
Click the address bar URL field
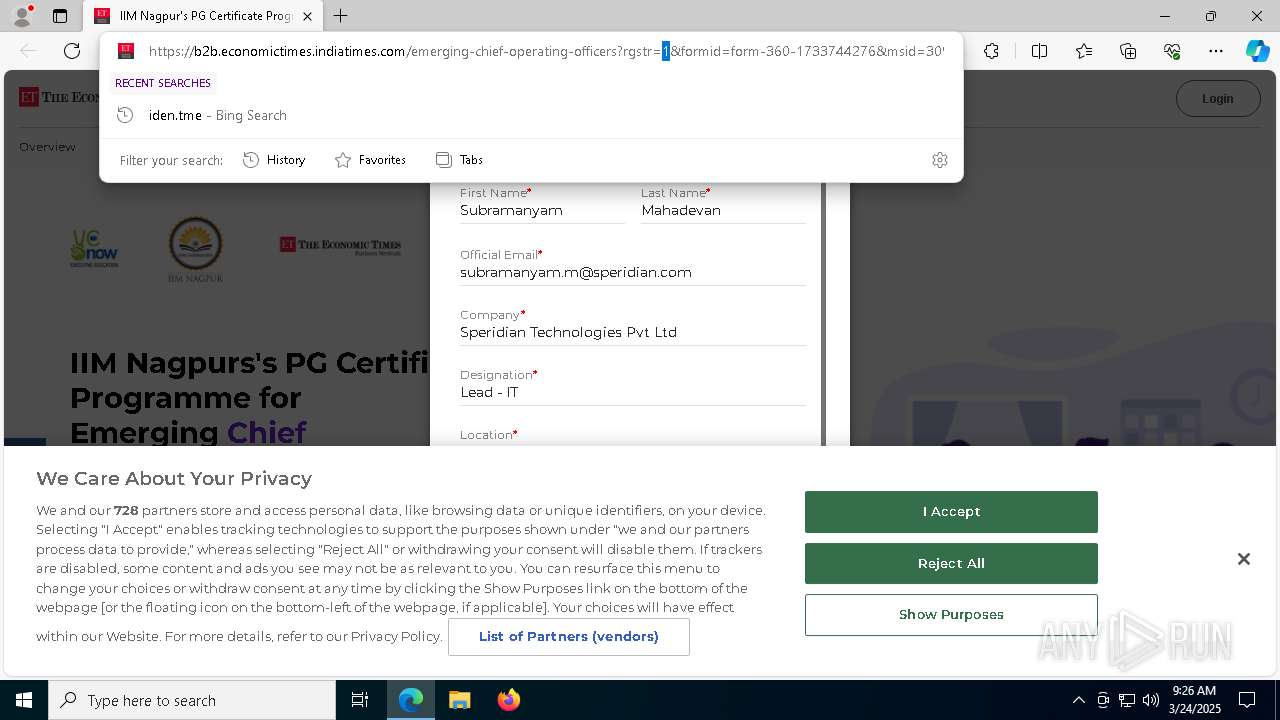tap(545, 51)
